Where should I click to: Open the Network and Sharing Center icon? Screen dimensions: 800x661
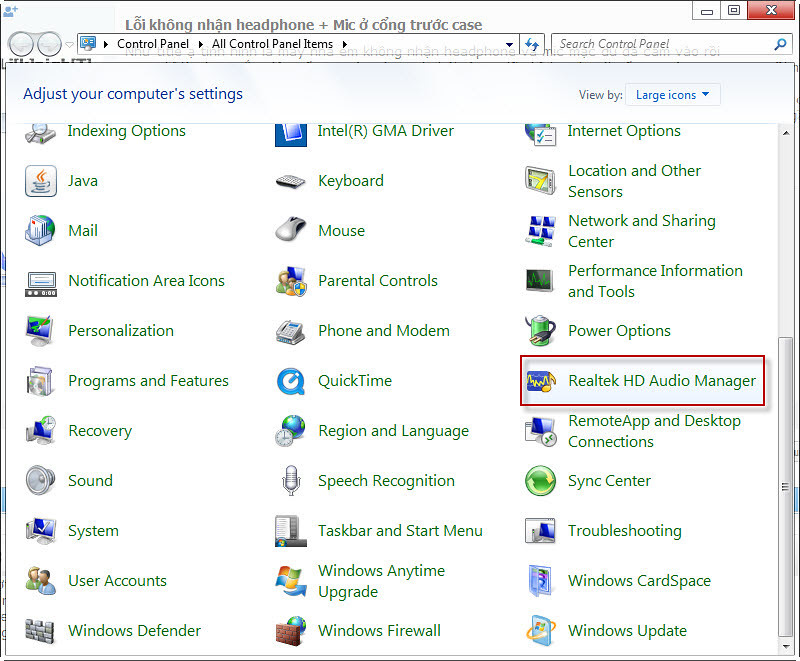[541, 231]
